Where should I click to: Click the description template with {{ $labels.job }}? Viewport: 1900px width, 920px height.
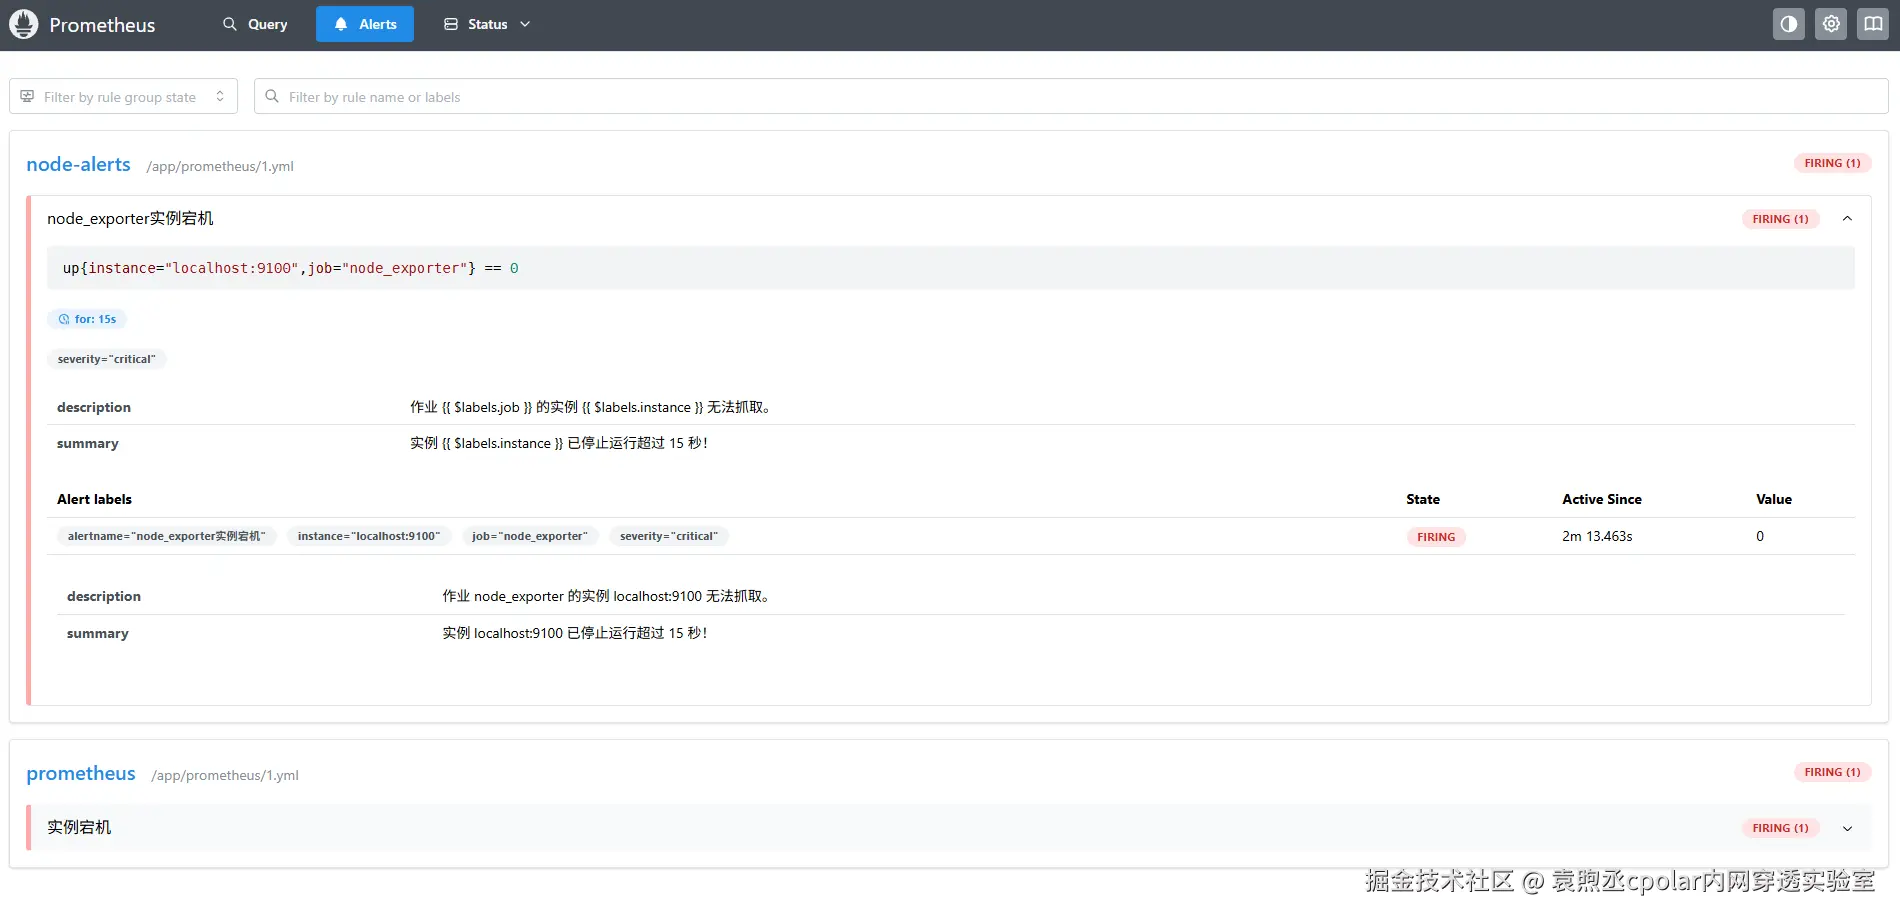pos(591,407)
